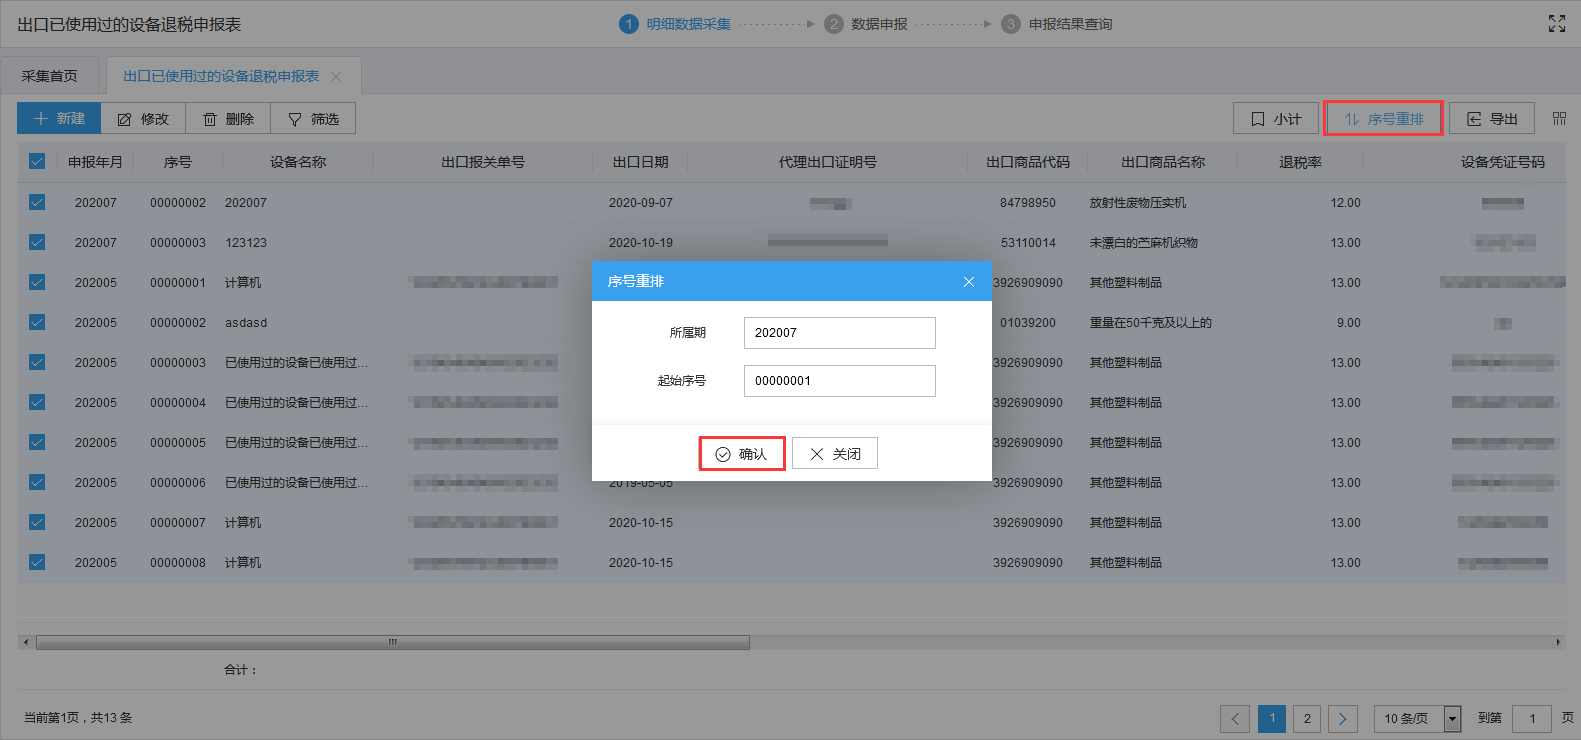Uncheck row 202005 00000005 checkbox
1581x740 pixels.
(x=37, y=442)
